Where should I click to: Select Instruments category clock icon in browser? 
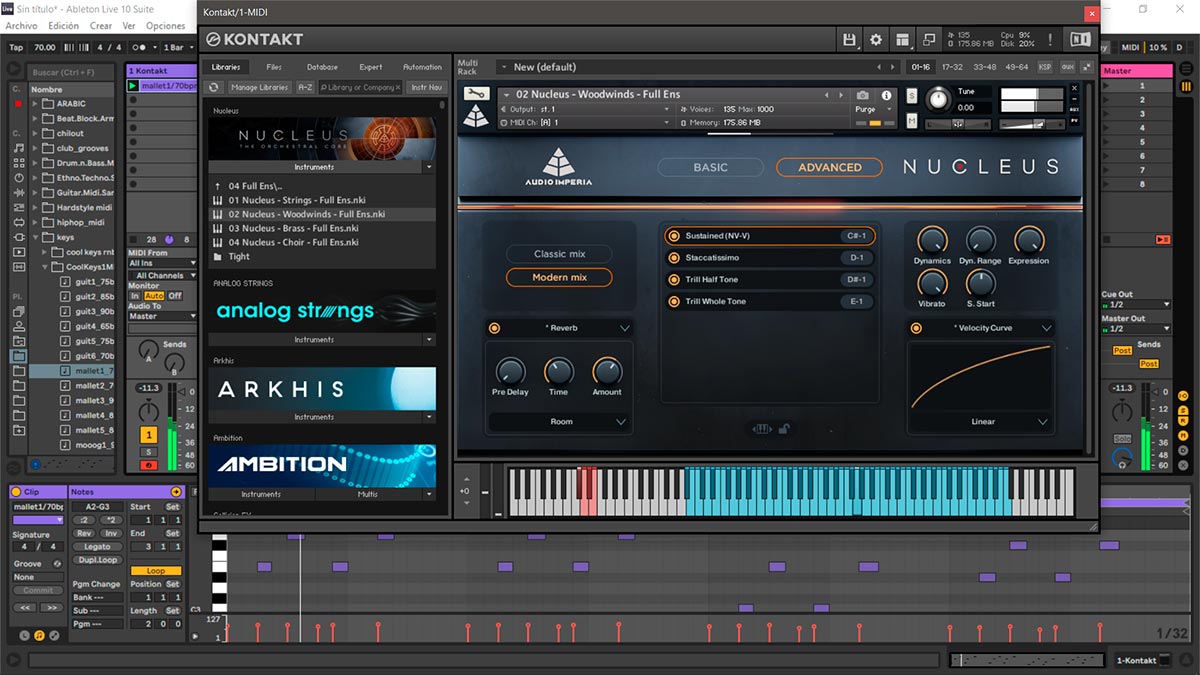pos(18,177)
